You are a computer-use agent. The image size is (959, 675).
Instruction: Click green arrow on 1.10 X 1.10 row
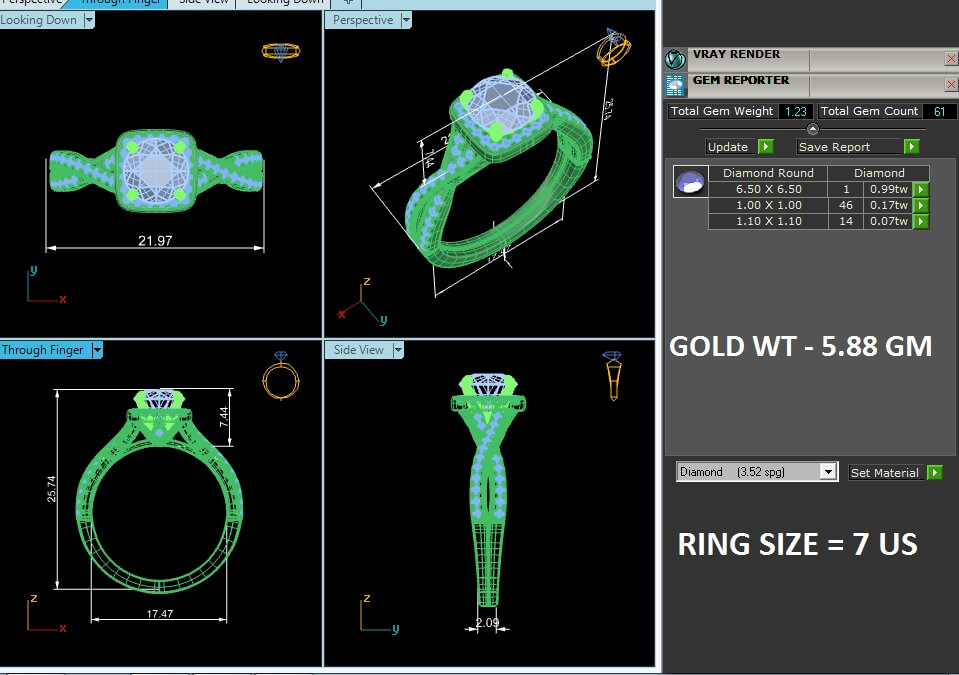(921, 221)
